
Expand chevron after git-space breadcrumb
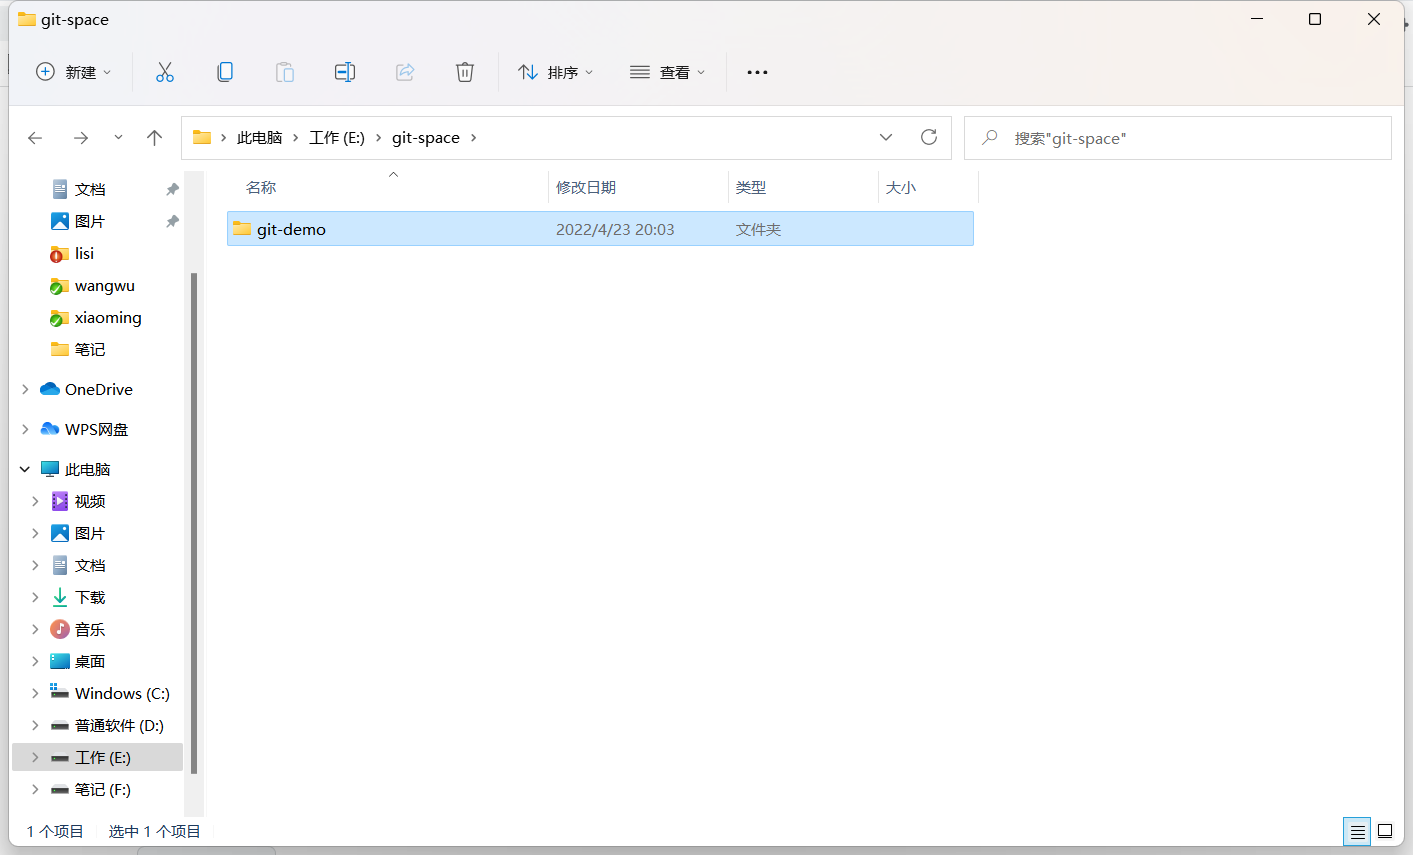(473, 138)
